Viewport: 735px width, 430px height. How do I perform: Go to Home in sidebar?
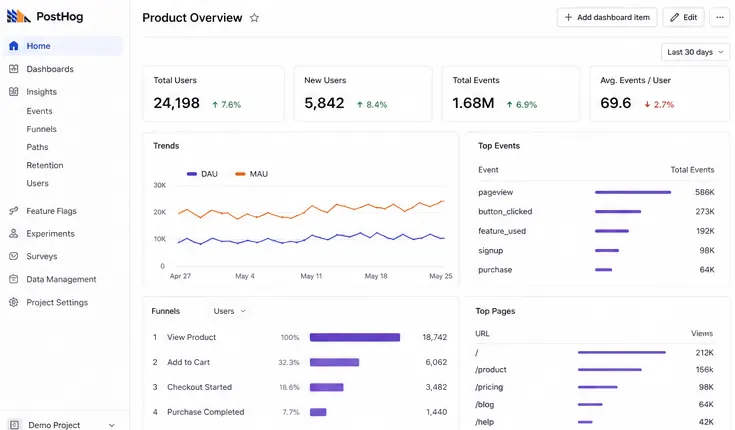click(x=63, y=46)
